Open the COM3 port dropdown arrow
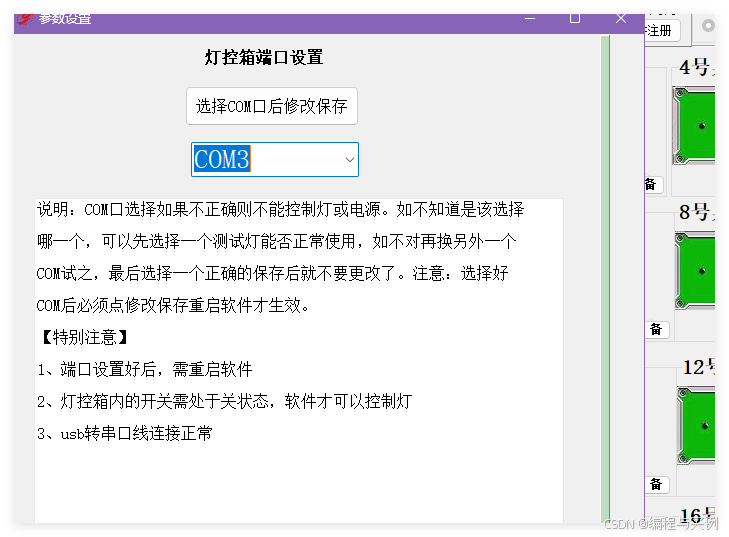729x537 pixels. pos(350,159)
